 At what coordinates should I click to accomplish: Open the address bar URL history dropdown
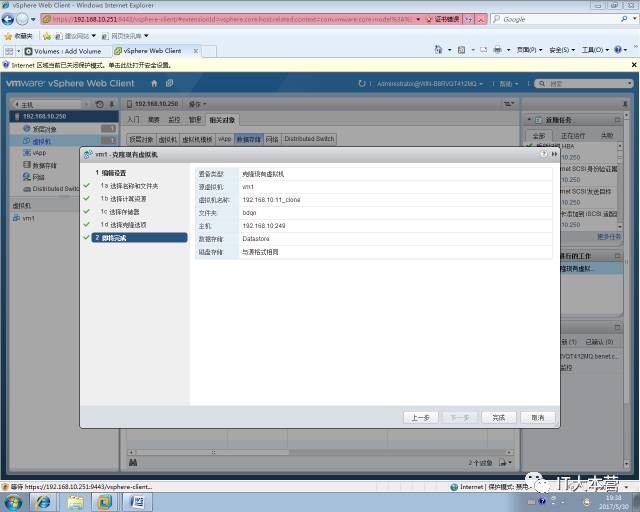tap(418, 19)
